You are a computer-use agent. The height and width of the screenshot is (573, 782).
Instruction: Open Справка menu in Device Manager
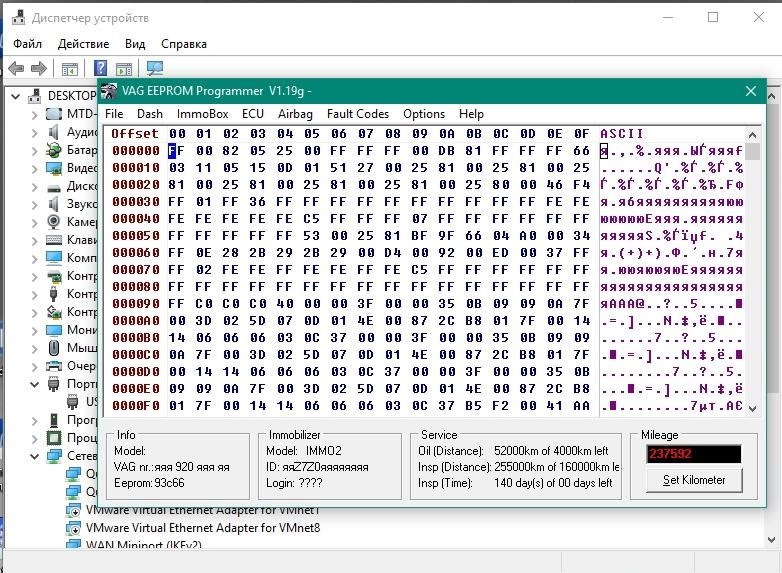184,44
